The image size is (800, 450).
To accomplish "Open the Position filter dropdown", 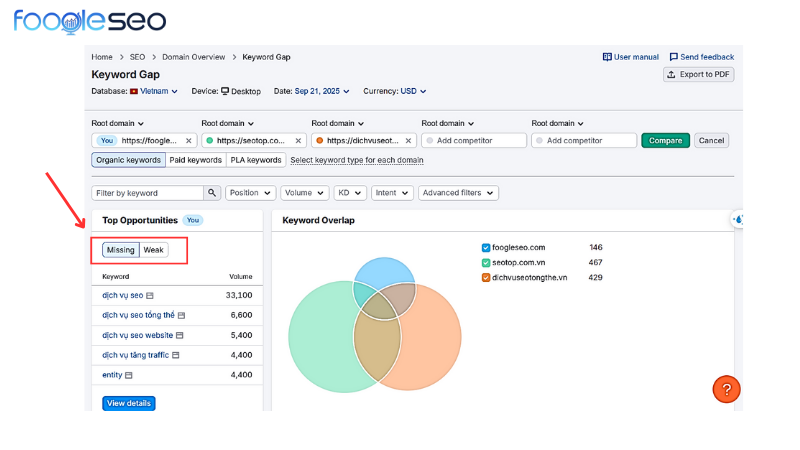I will [249, 193].
